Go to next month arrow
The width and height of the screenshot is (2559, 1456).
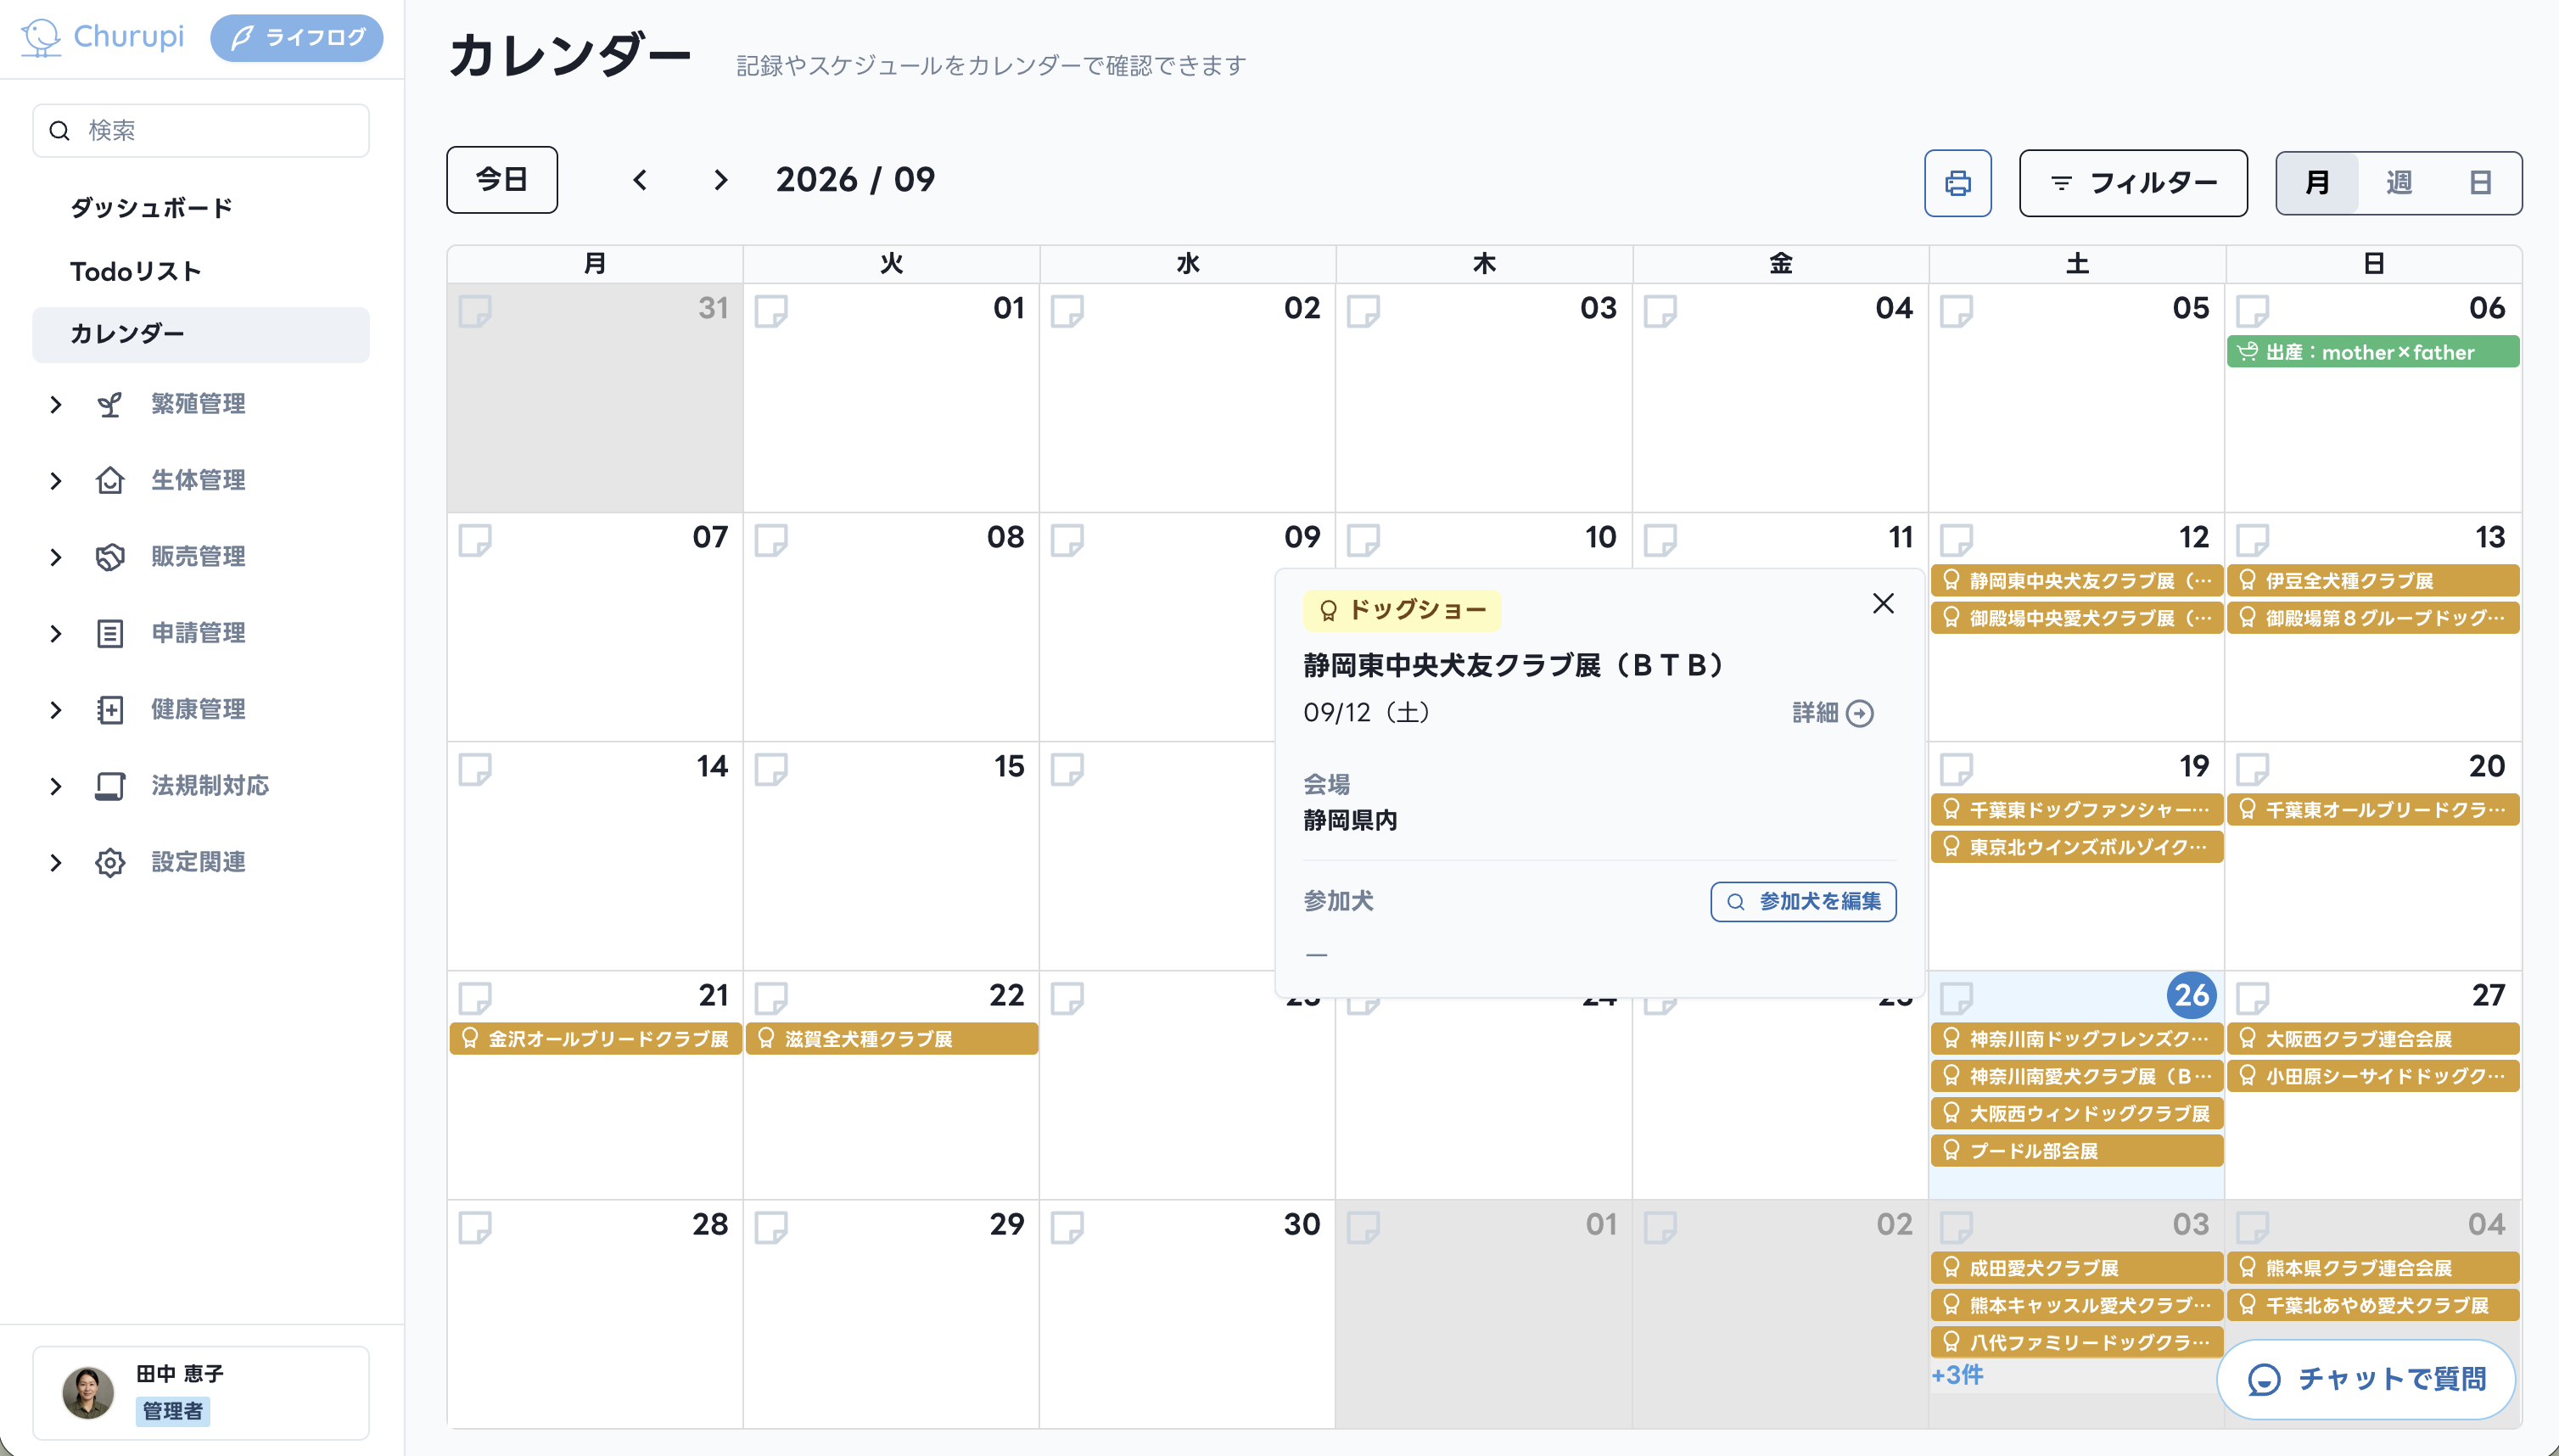coord(720,180)
